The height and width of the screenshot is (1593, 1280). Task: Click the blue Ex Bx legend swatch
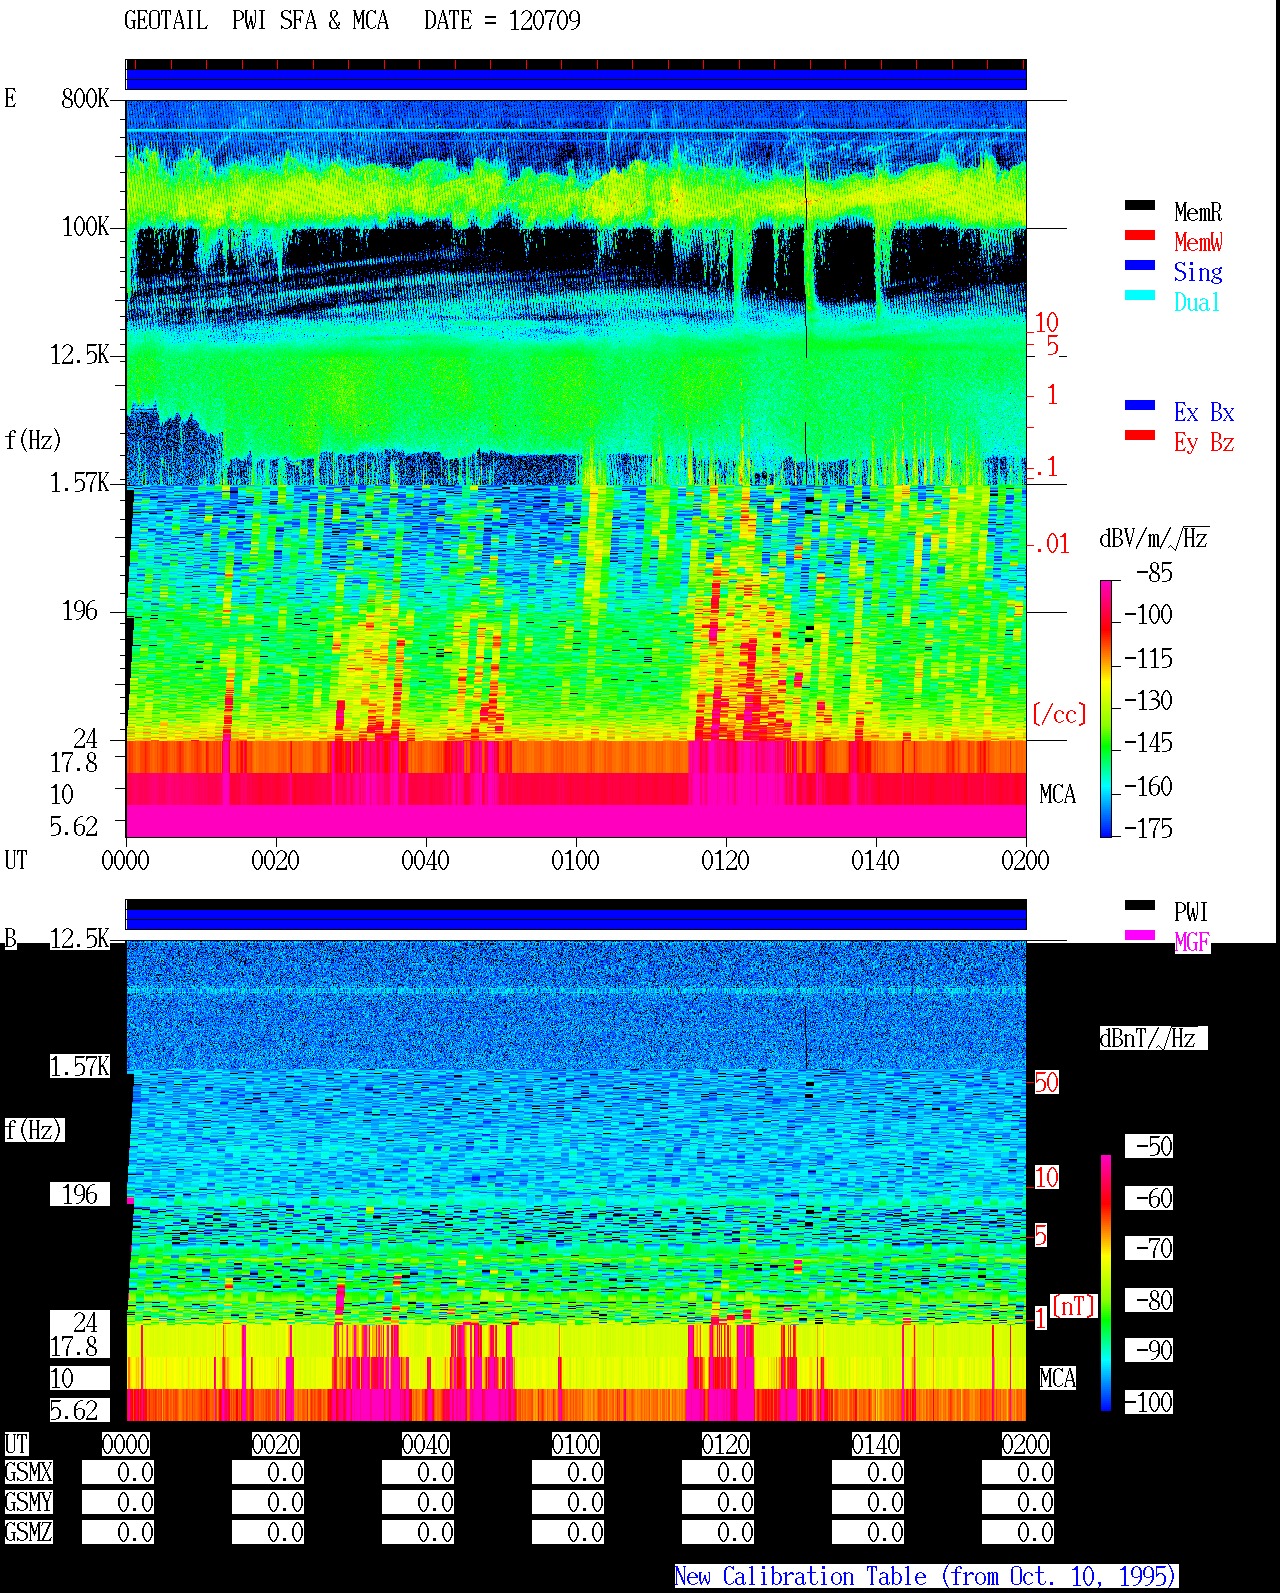click(x=1140, y=406)
